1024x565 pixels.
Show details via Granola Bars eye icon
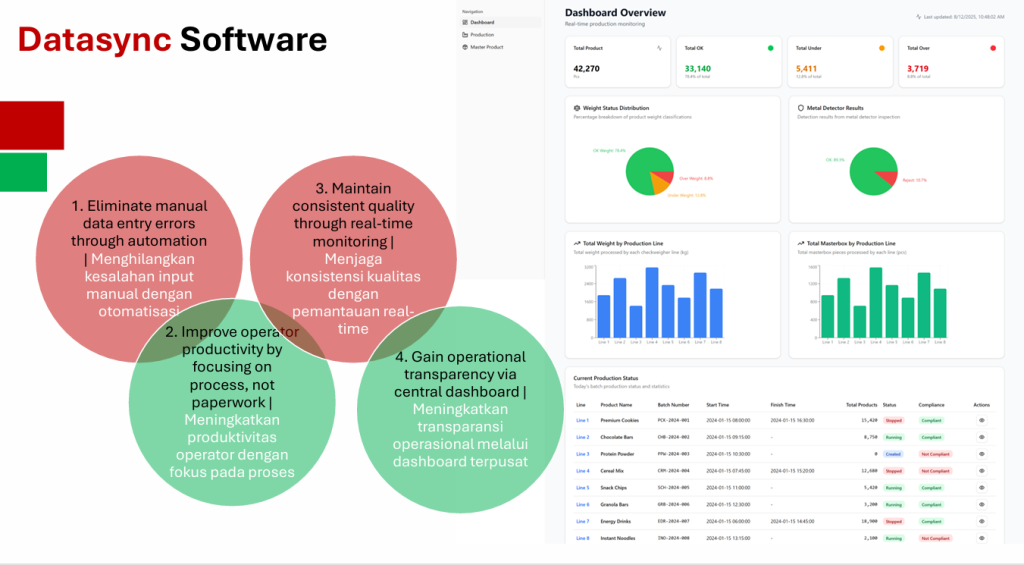tap(981, 504)
